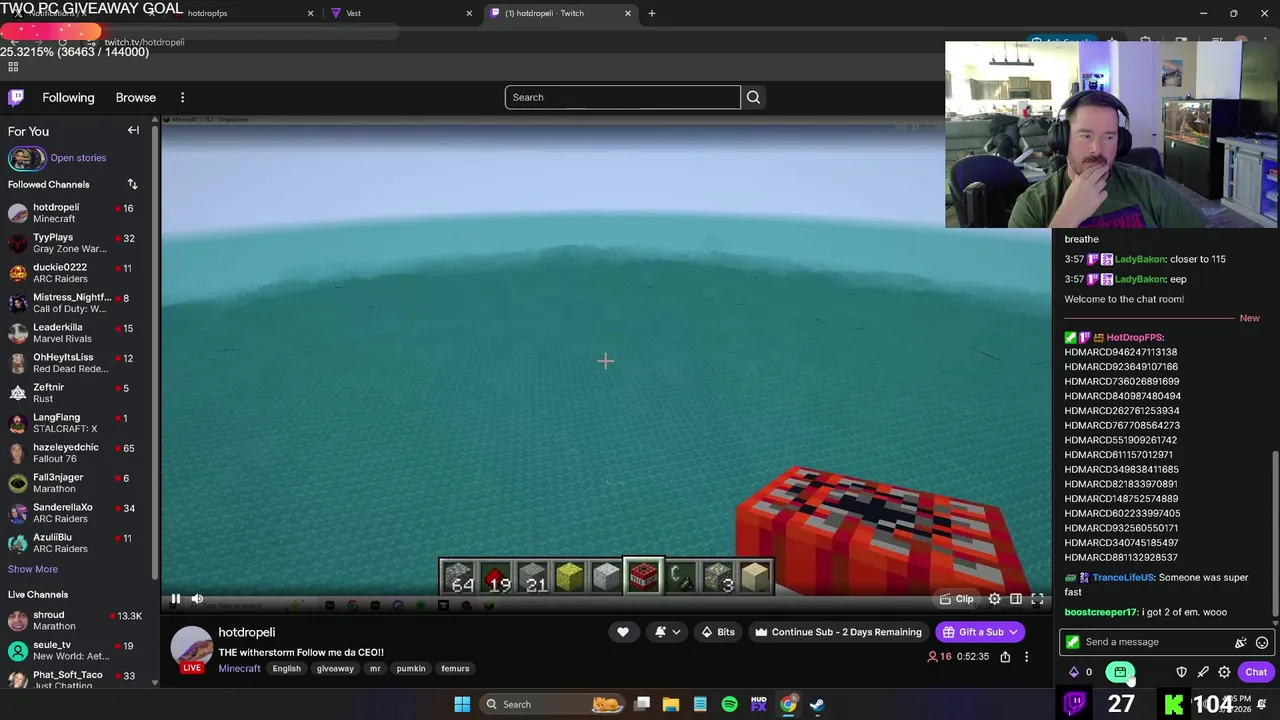Click the search magnifier button
Viewport: 1280px width, 720px height.
[x=753, y=97]
